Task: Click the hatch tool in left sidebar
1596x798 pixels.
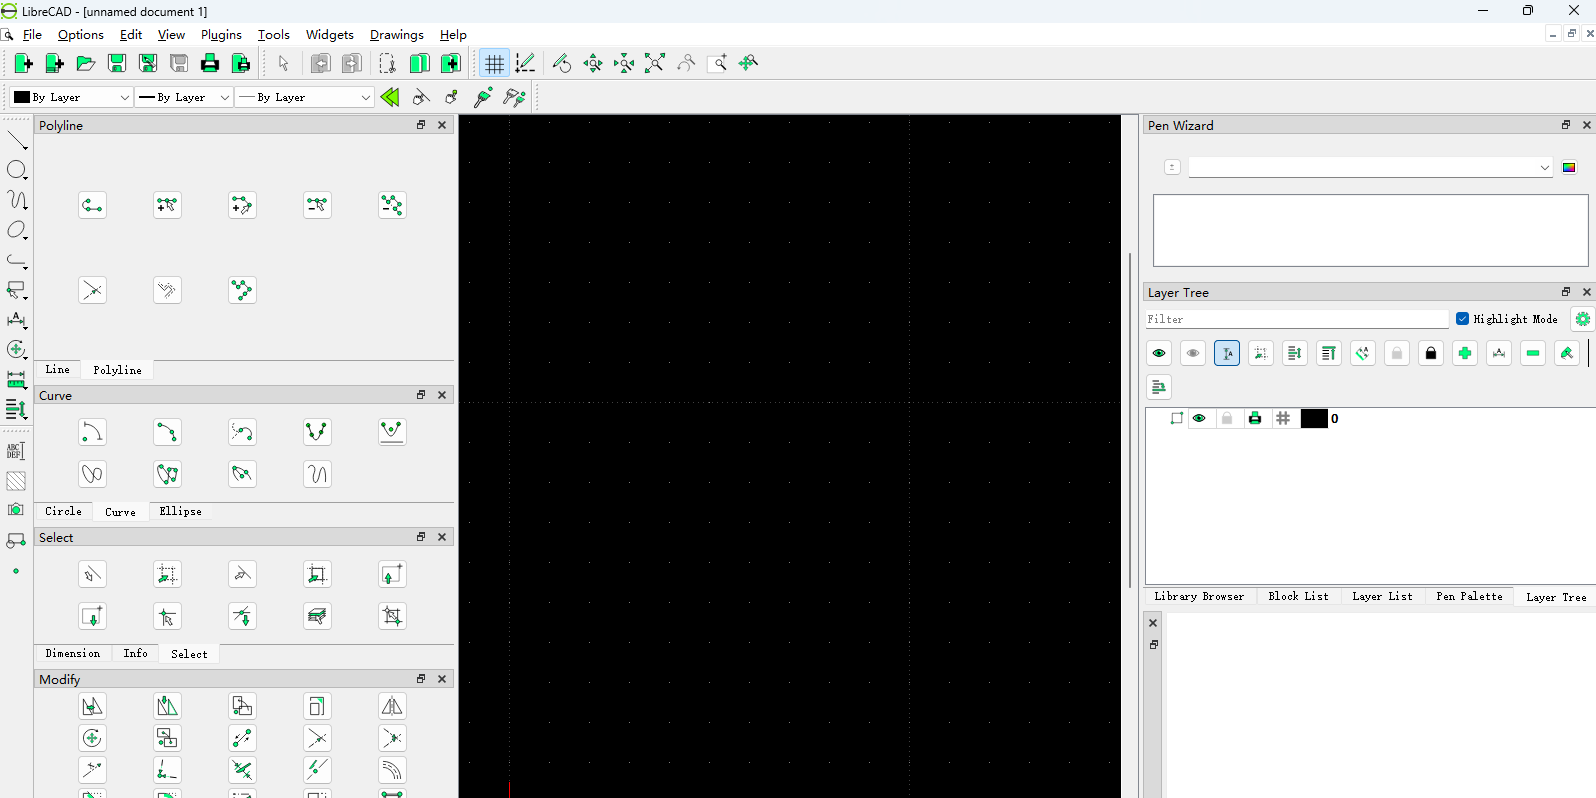Action: [16, 481]
